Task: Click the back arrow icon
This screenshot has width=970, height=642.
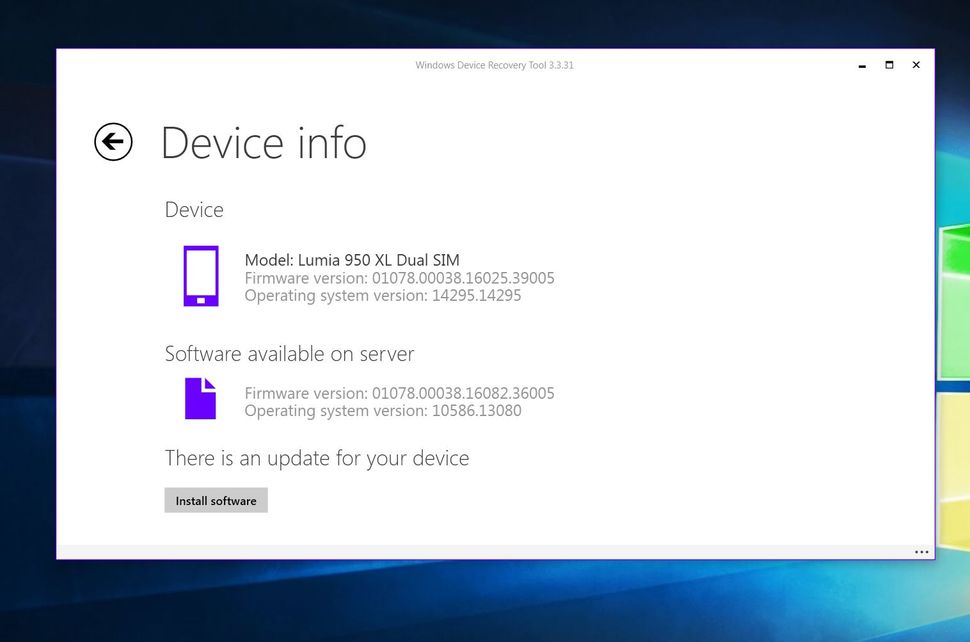Action: 113,142
